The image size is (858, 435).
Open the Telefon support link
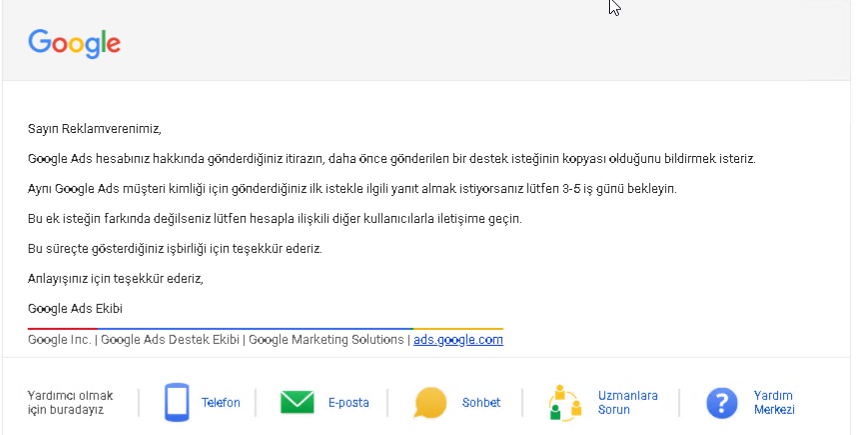[x=221, y=403]
